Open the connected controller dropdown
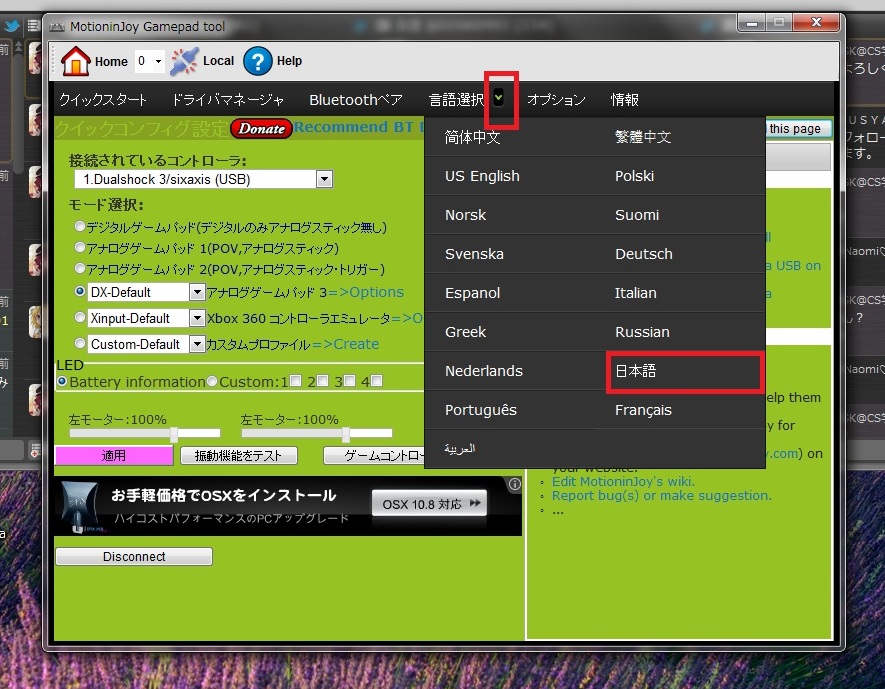Screen dimensions: 885x689 tap(324, 179)
